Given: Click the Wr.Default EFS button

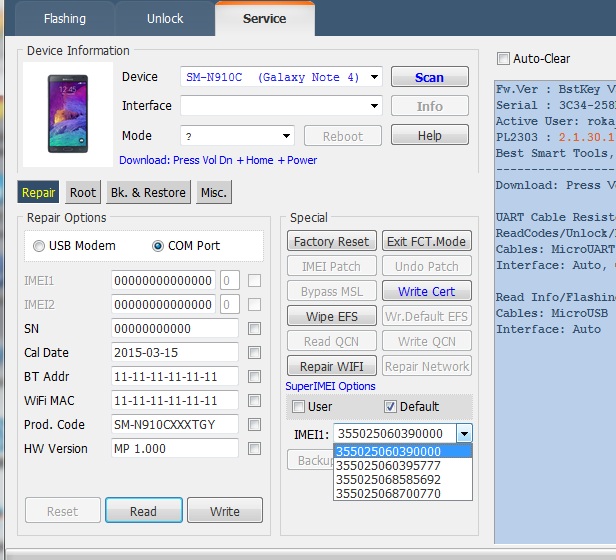Looking at the screenshot, I should 427,316.
